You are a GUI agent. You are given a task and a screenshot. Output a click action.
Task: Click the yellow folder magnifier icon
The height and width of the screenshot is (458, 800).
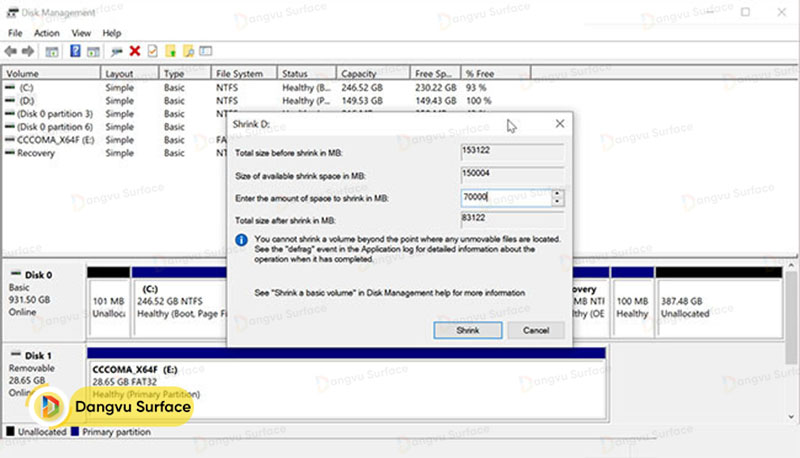tap(188, 51)
